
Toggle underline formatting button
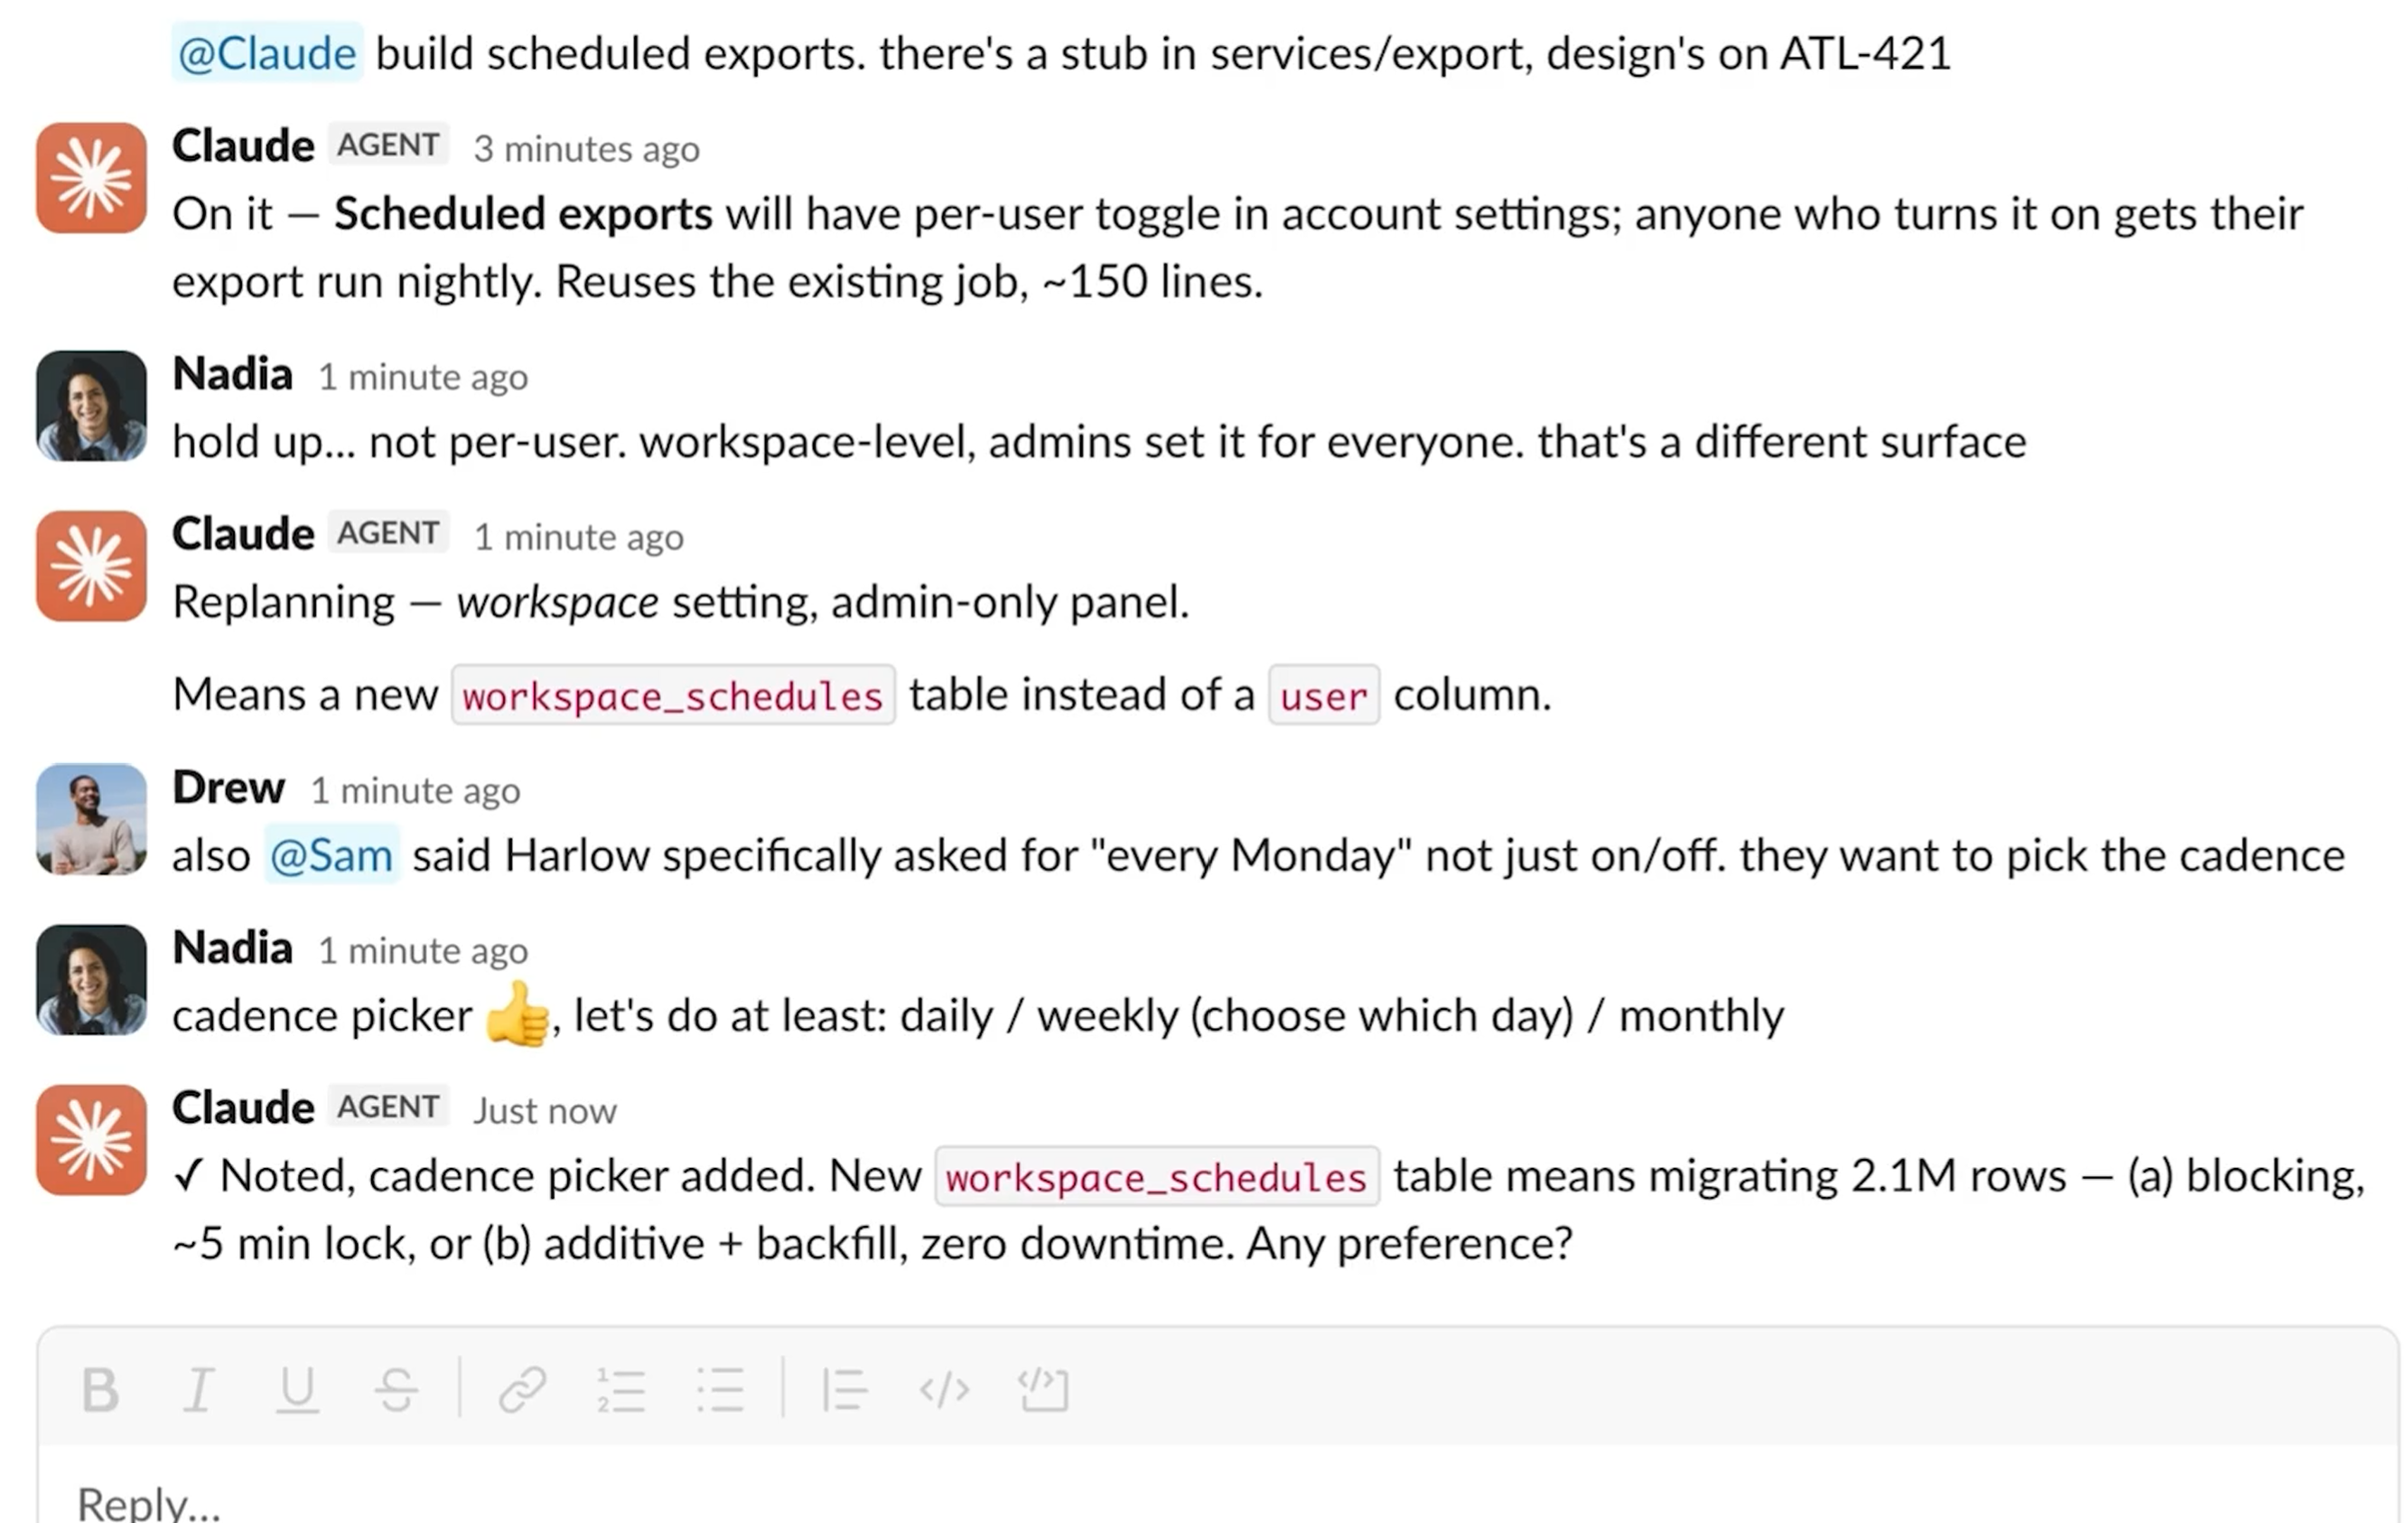(x=297, y=1390)
